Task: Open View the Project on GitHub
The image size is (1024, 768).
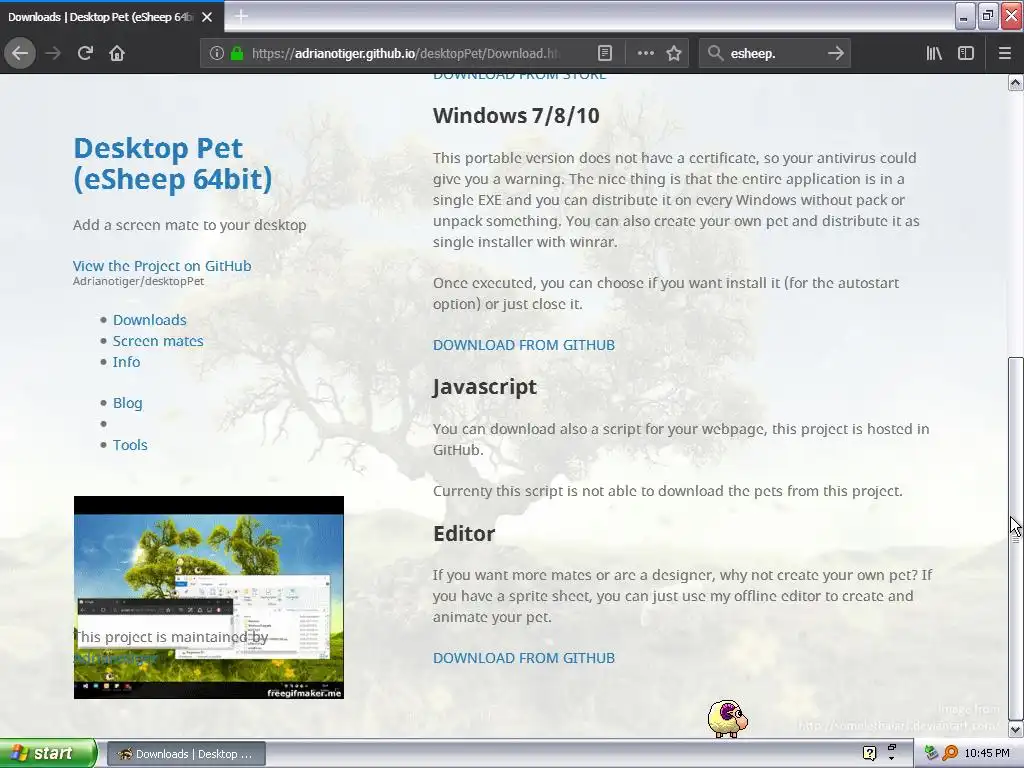Action: tap(162, 266)
